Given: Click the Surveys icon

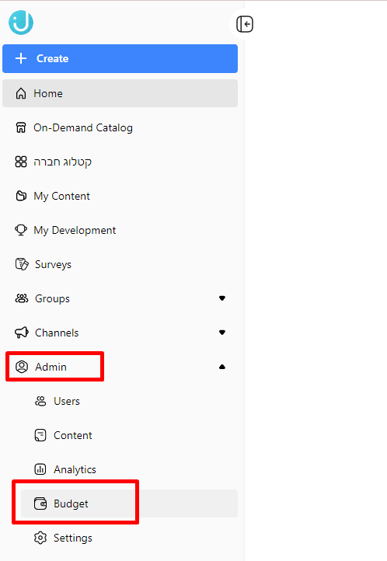Looking at the screenshot, I should click(x=21, y=264).
